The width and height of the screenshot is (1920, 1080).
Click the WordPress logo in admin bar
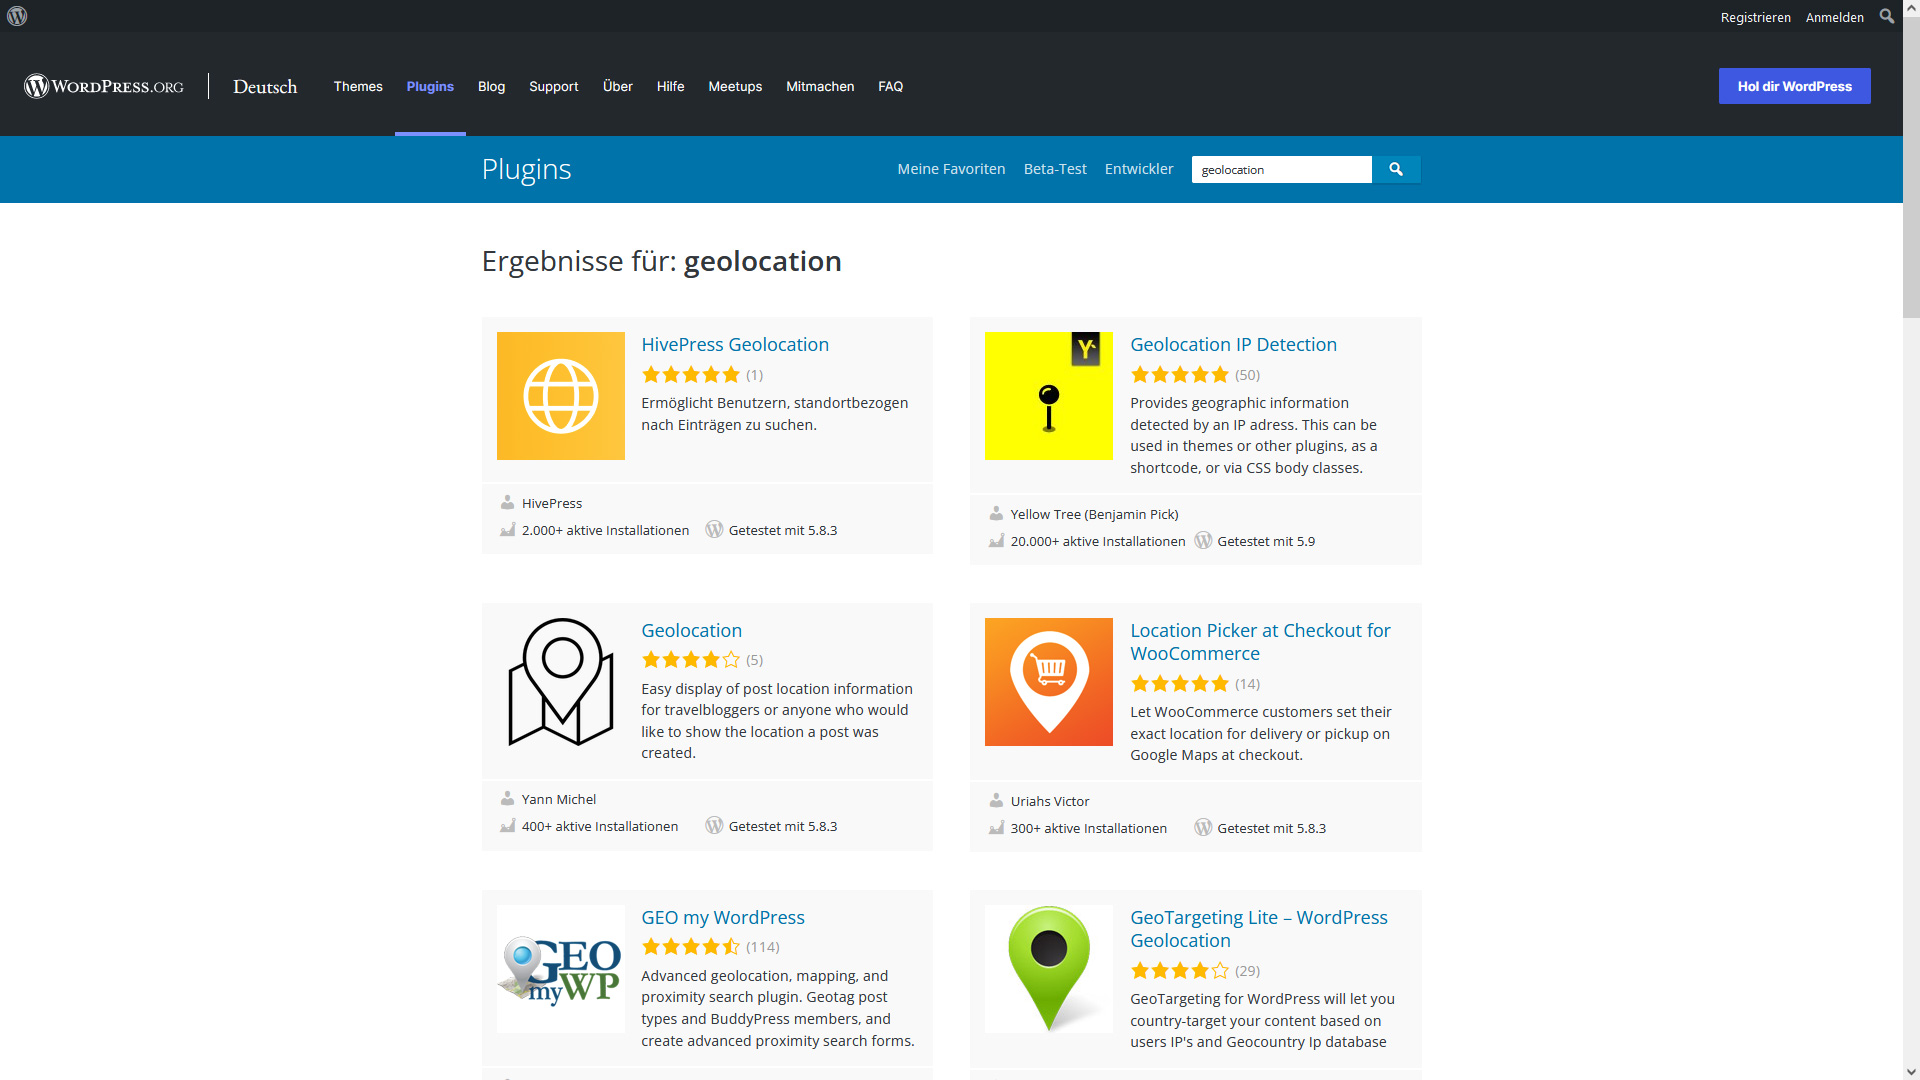coord(17,16)
